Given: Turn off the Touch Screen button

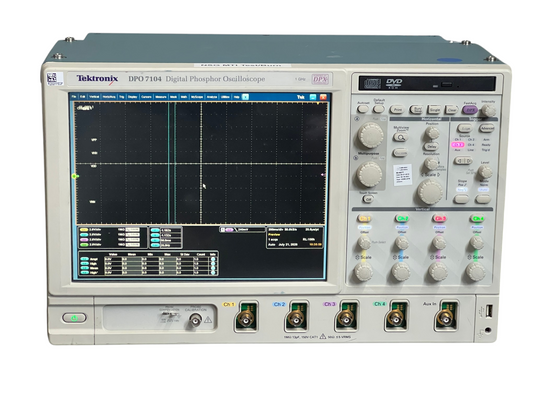Looking at the screenshot, I should click(368, 199).
